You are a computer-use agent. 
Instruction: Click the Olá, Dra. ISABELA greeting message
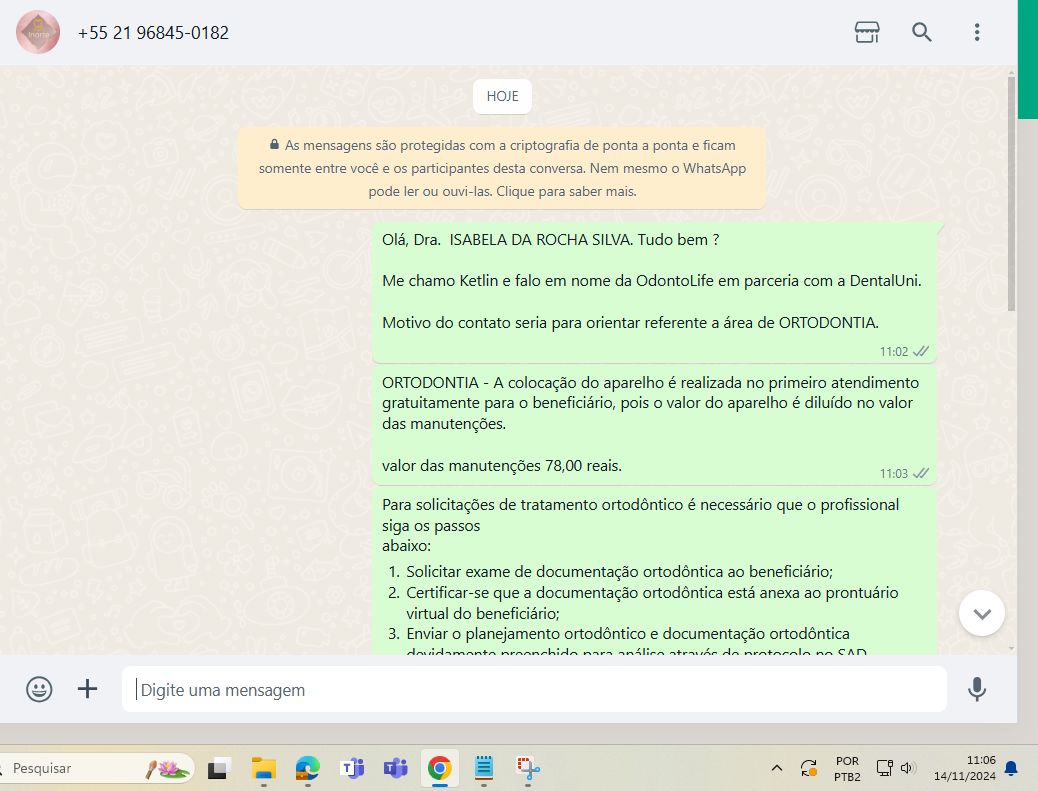coord(654,293)
